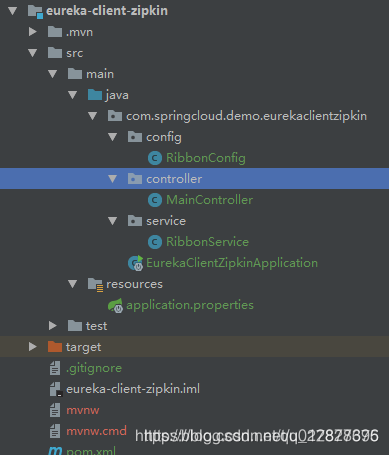The height and width of the screenshot is (455, 389).
Task: Open .gitignore file name
Action: [x=94, y=368]
